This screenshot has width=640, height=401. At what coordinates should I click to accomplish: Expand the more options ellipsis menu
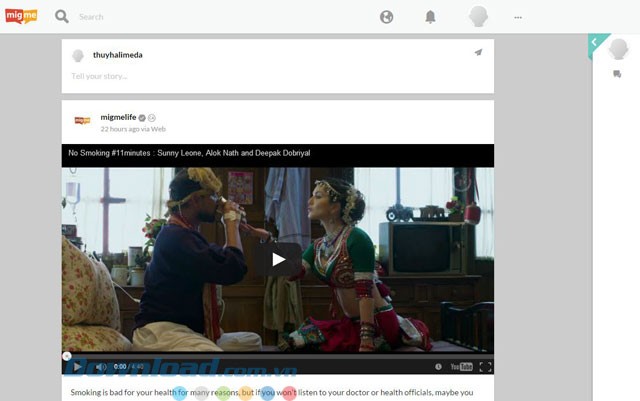517,17
